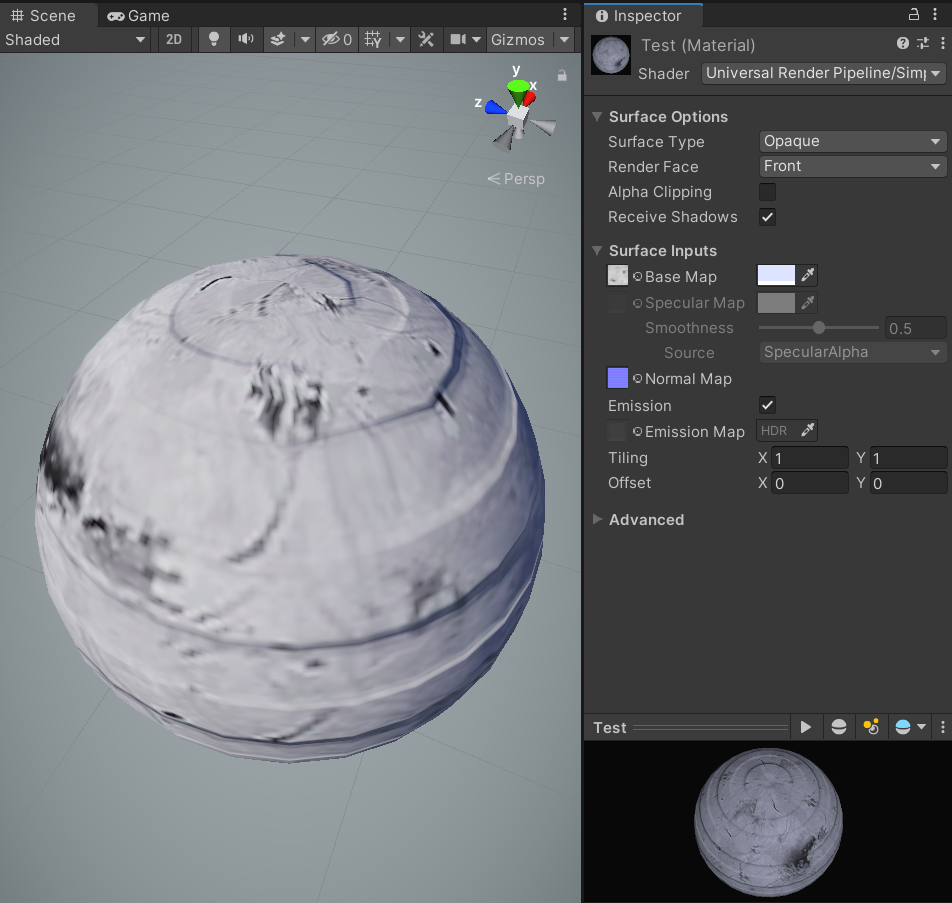Disable the Emission checkbox
The height and width of the screenshot is (903, 952).
pyautogui.click(x=767, y=405)
